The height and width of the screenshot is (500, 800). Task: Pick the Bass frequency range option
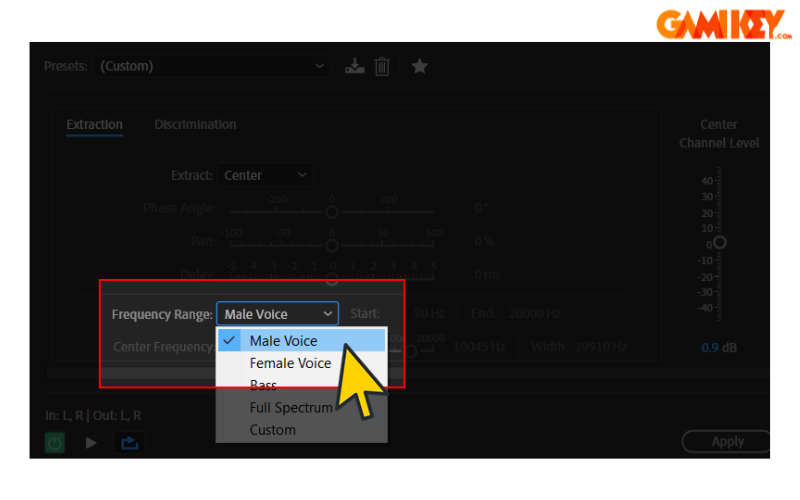[x=264, y=385]
